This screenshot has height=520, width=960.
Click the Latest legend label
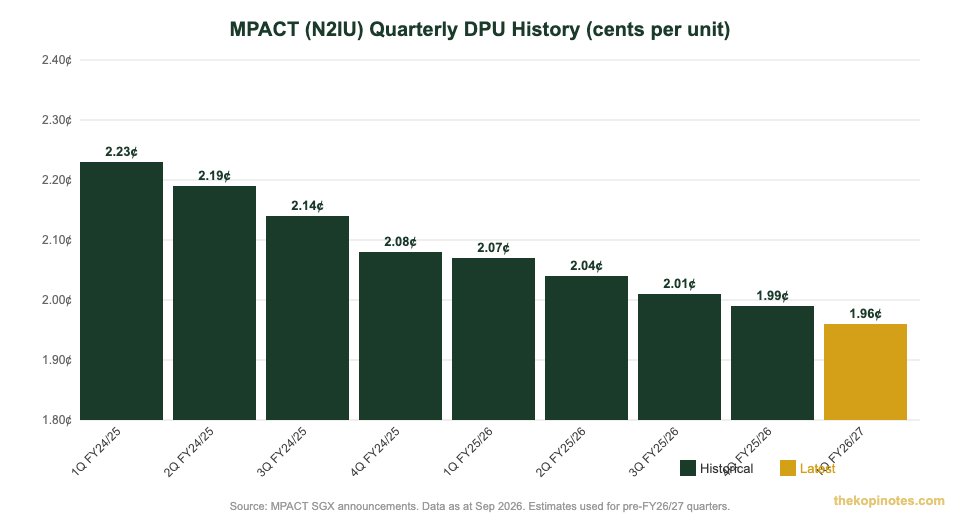pos(817,469)
